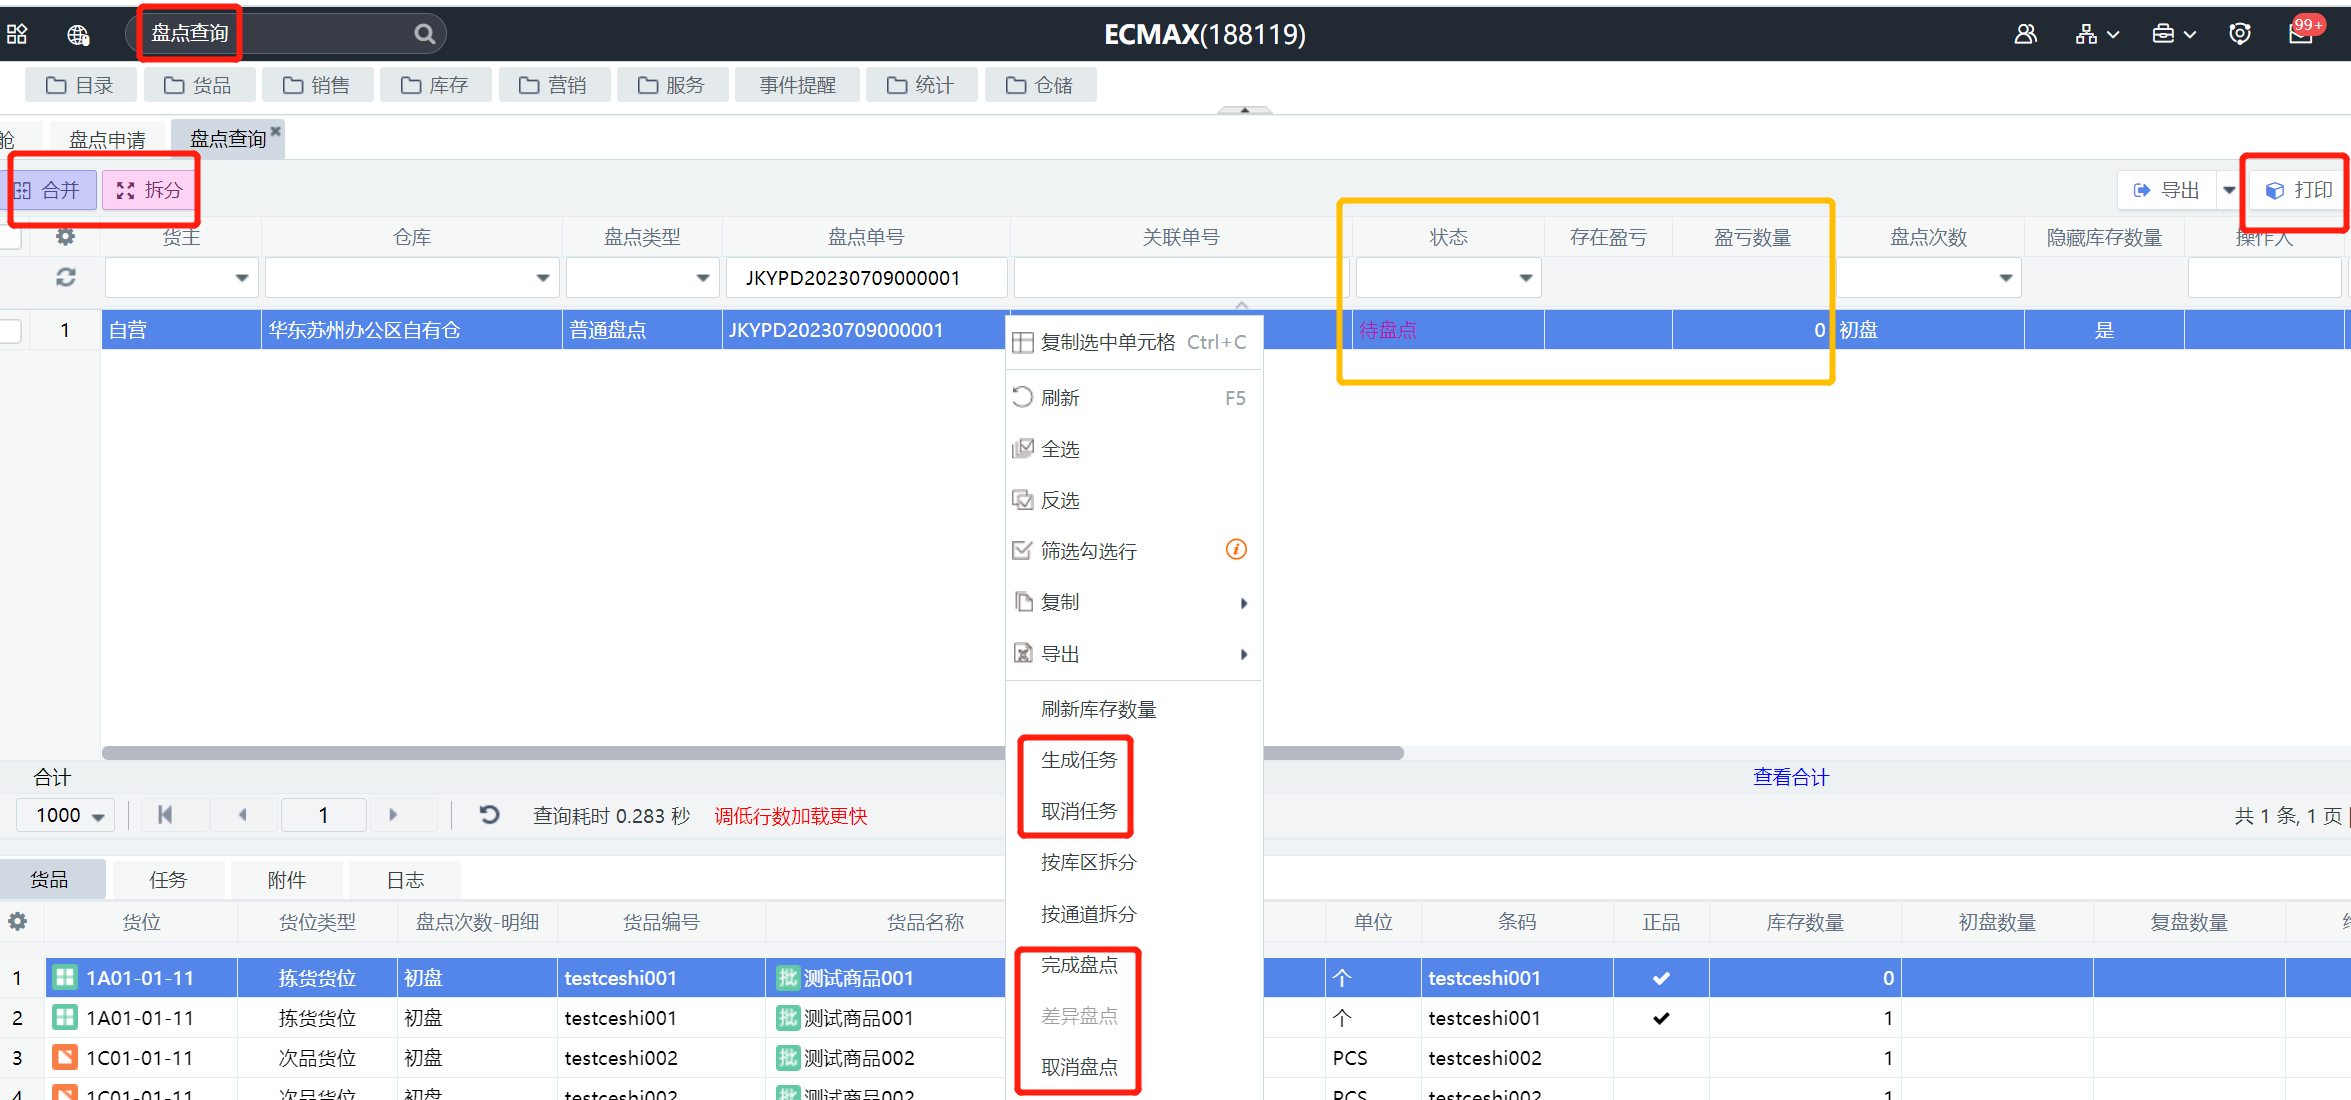
Task: Open the 导出 dropdown arrow
Action: [x=2229, y=190]
